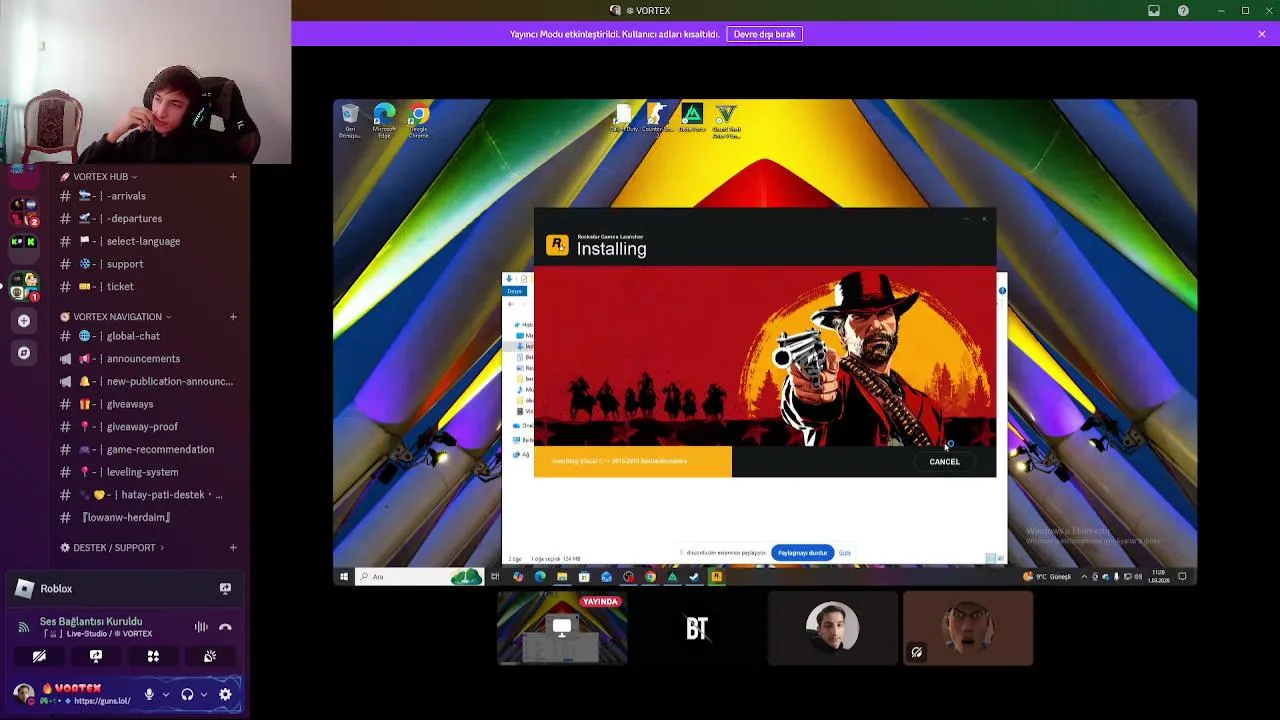The width and height of the screenshot is (1280, 720).
Task: Dismiss the streamer mode banner
Action: (x=1262, y=34)
